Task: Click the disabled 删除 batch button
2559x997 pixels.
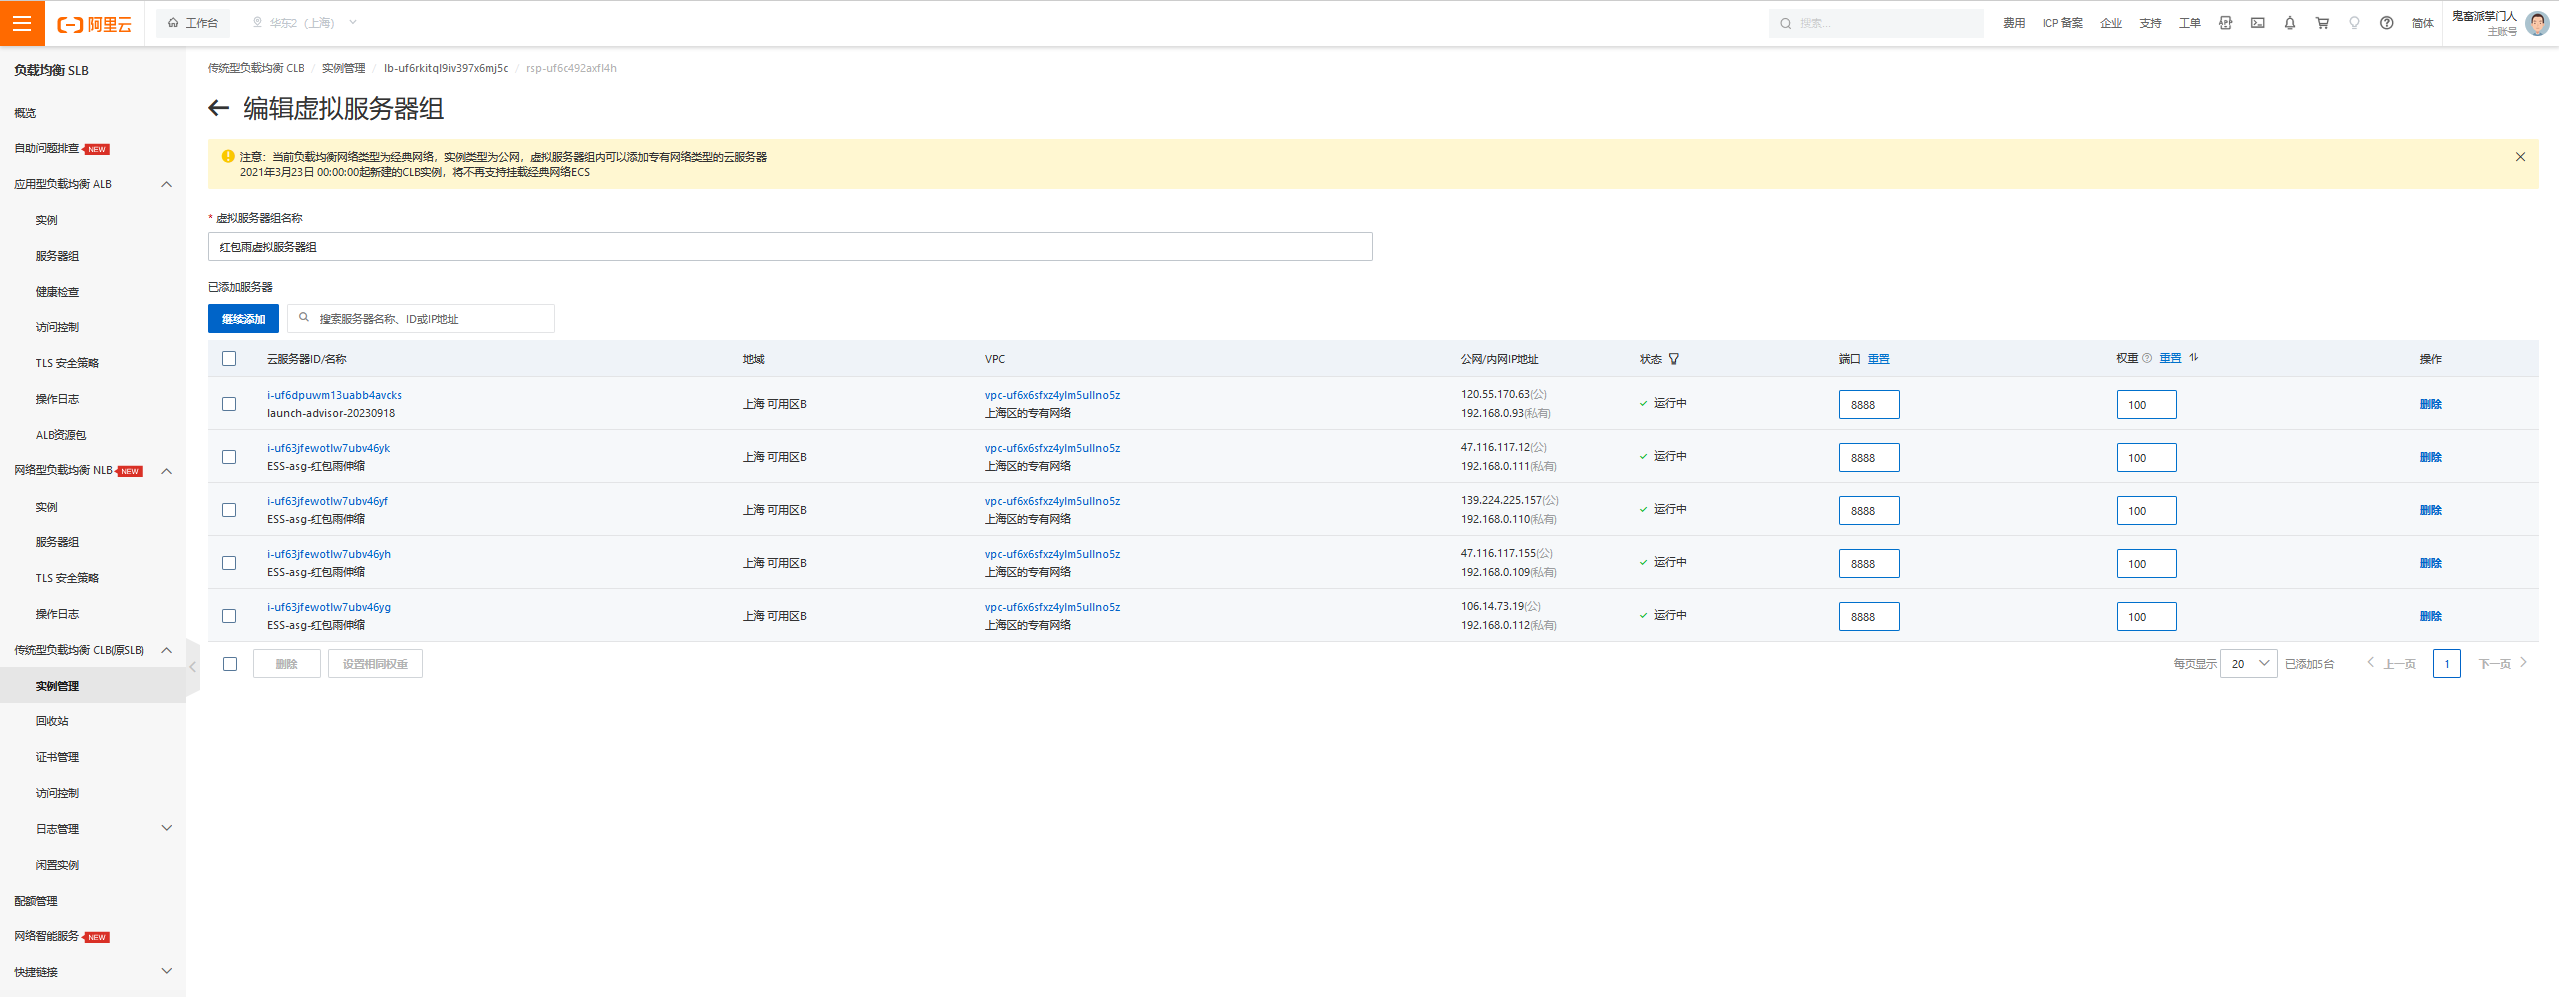Action: tap(287, 664)
